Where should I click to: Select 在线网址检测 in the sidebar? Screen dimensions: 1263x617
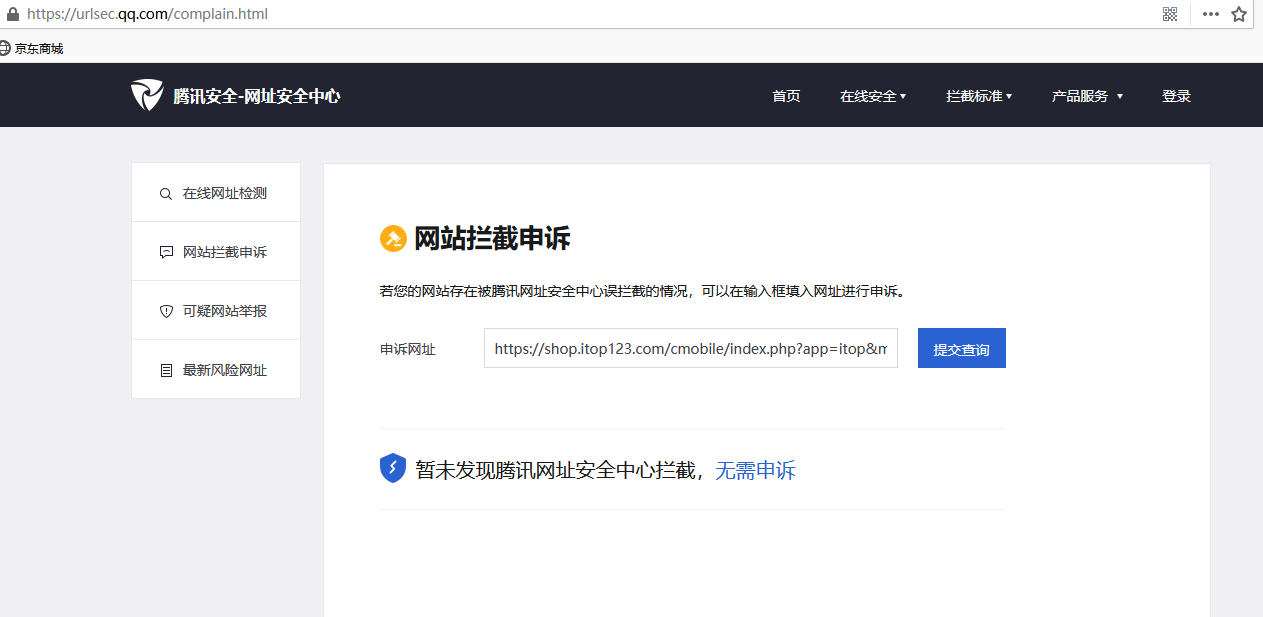tap(216, 193)
